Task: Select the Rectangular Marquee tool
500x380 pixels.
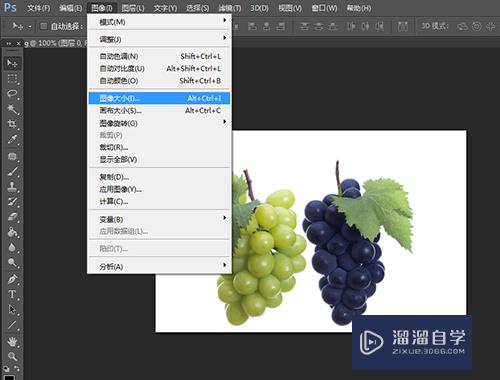Action: (x=12, y=79)
